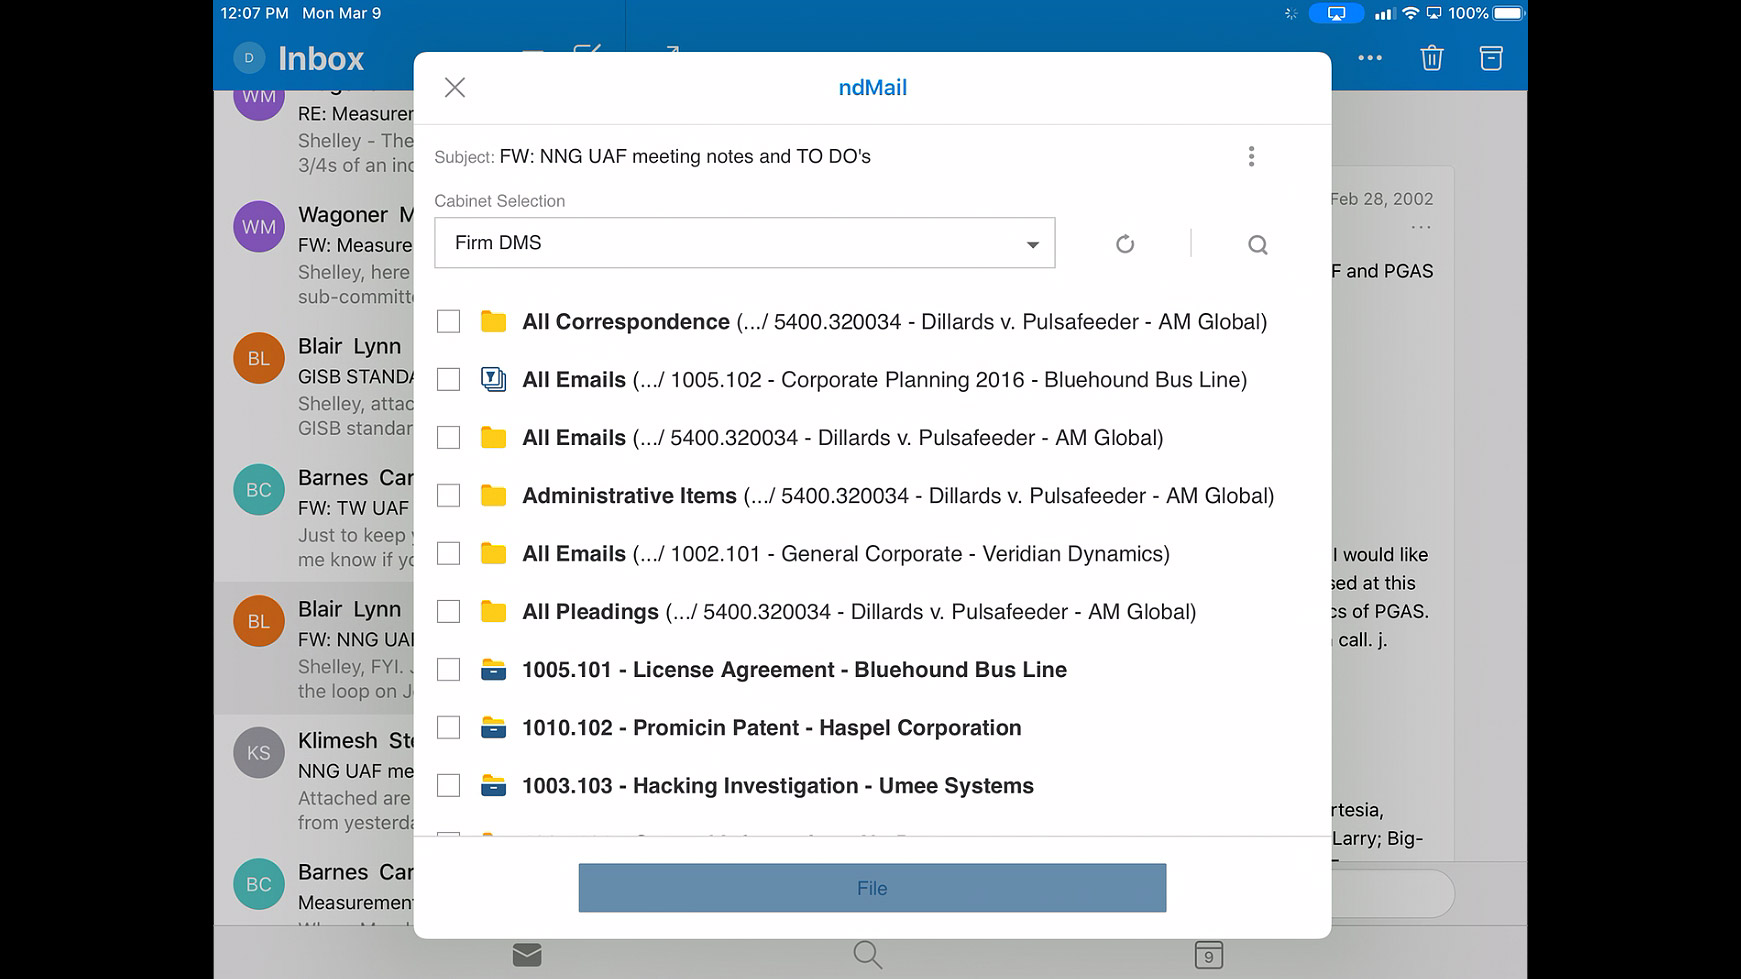Open the Firm DMS cabinet dropdown
The image size is (1741, 979).
(x=745, y=243)
